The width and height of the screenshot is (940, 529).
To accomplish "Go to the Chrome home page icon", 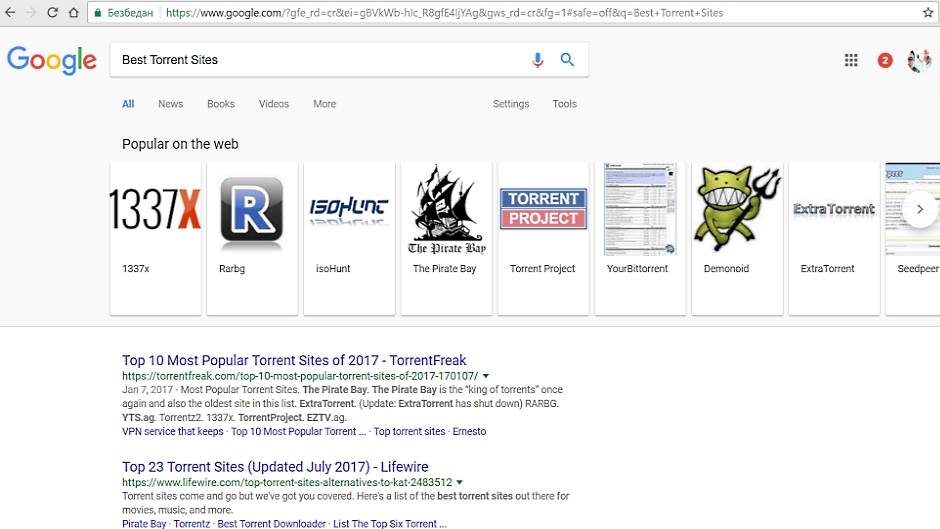I will [74, 13].
